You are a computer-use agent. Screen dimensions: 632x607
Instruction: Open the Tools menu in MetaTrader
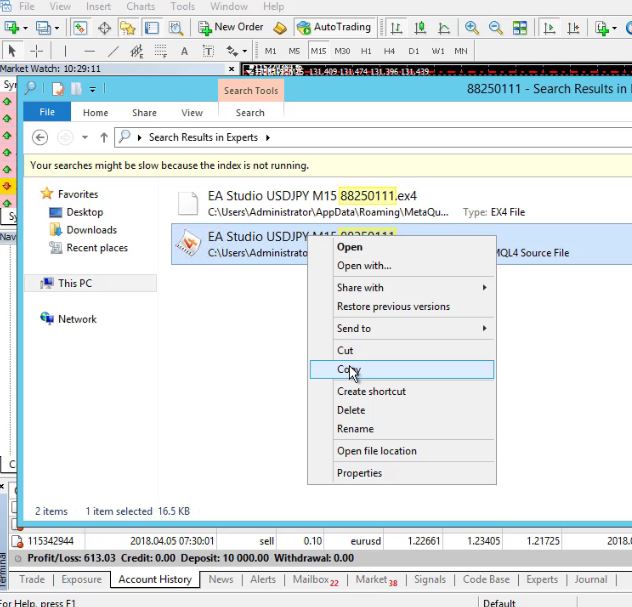183,6
